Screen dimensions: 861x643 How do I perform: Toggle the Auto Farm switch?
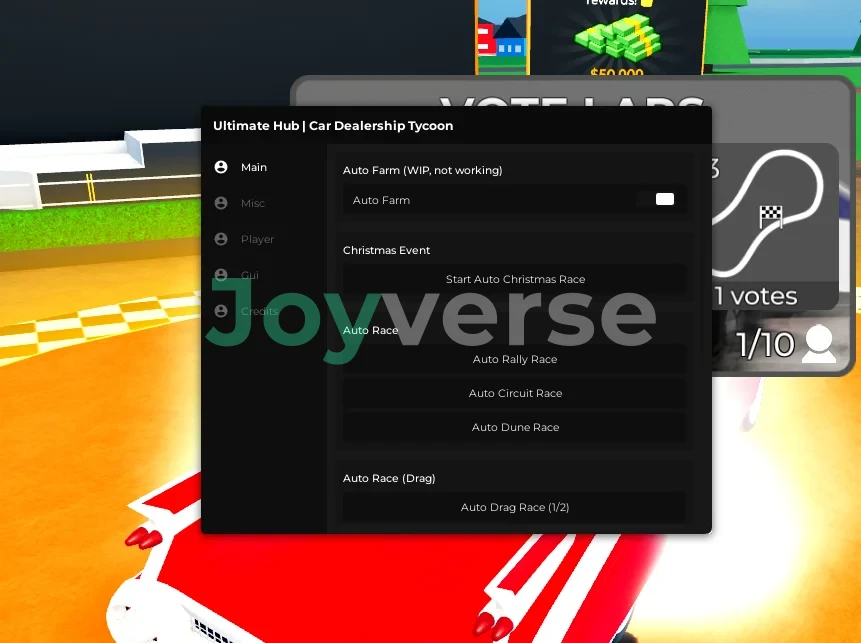[664, 200]
